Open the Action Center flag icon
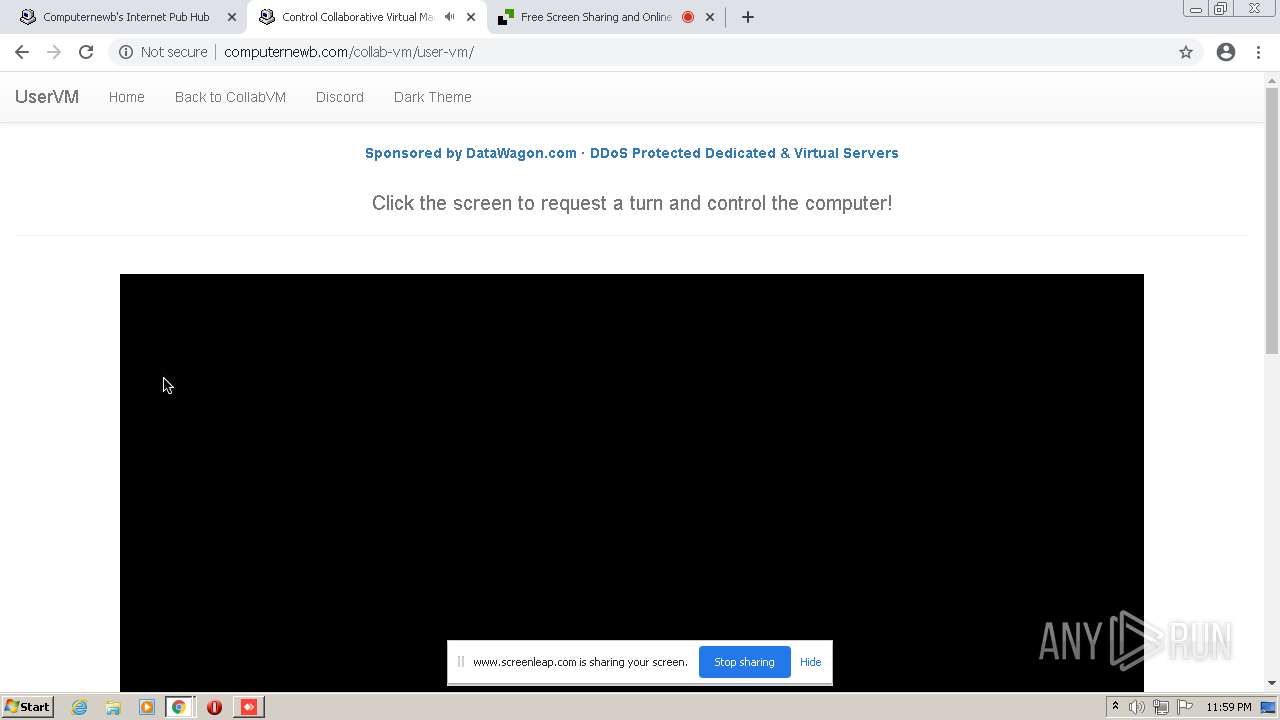 coord(1185,707)
